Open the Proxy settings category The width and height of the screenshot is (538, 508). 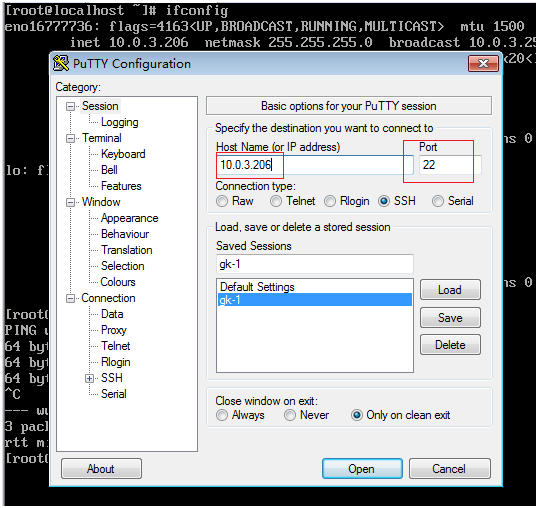tap(114, 330)
